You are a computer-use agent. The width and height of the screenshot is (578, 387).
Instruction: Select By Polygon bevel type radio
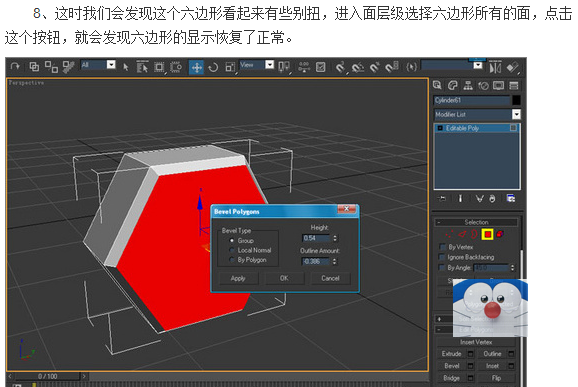(x=232, y=260)
